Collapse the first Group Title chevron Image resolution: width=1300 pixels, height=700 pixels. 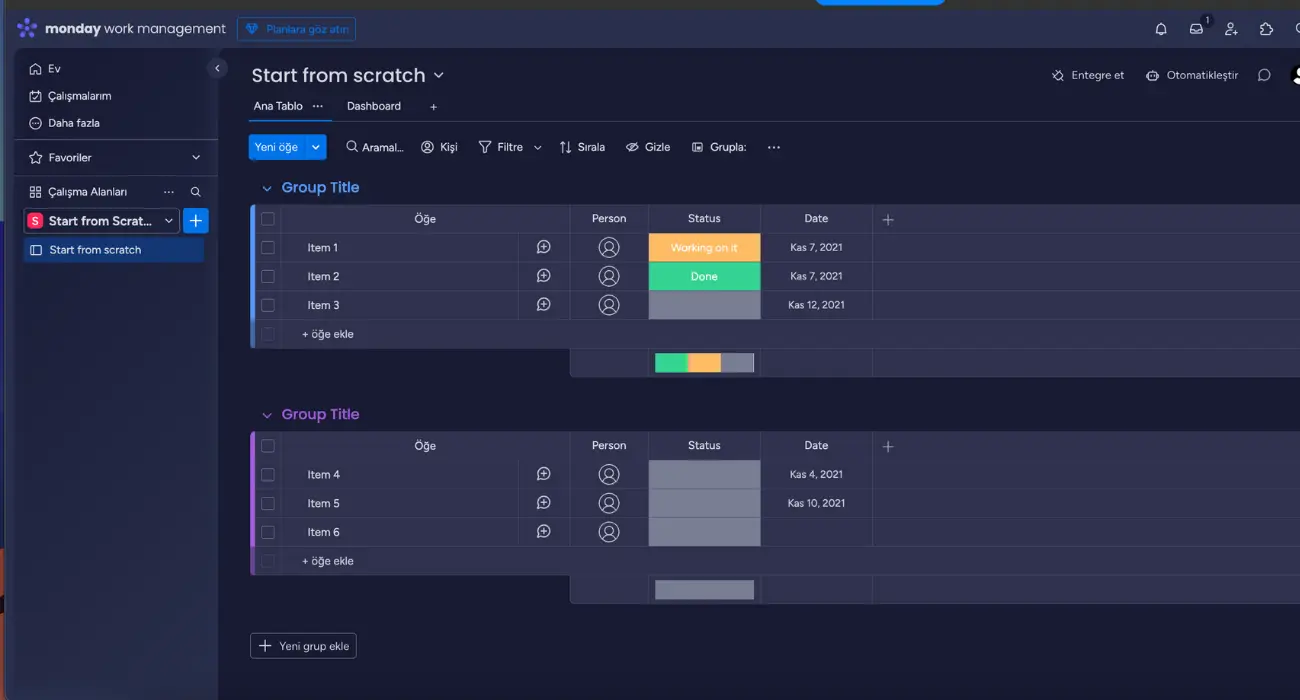pyautogui.click(x=267, y=188)
